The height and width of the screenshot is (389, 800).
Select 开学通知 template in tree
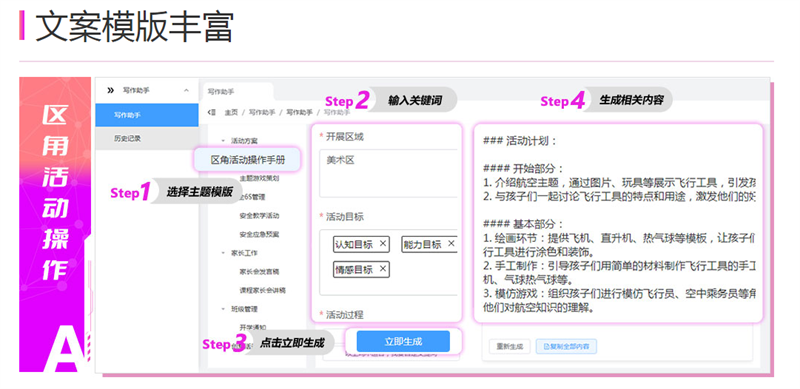(253, 327)
